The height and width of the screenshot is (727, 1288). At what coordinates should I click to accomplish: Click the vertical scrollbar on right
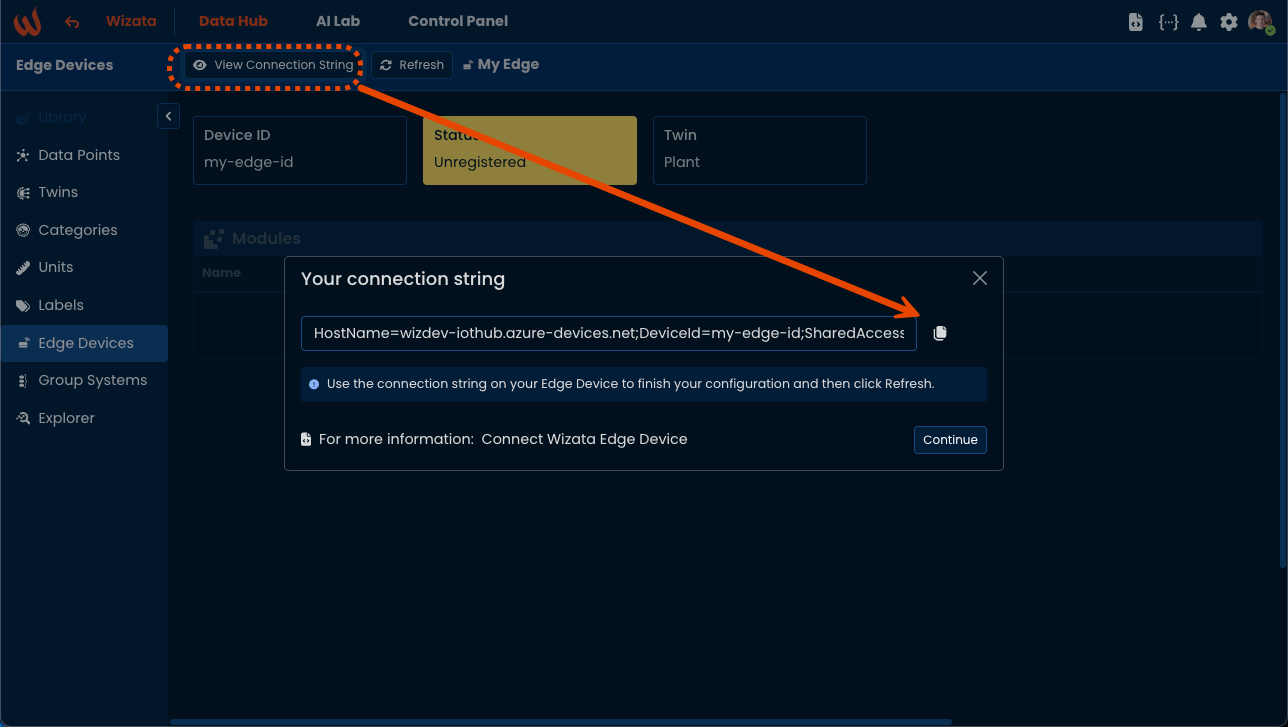[1283, 330]
